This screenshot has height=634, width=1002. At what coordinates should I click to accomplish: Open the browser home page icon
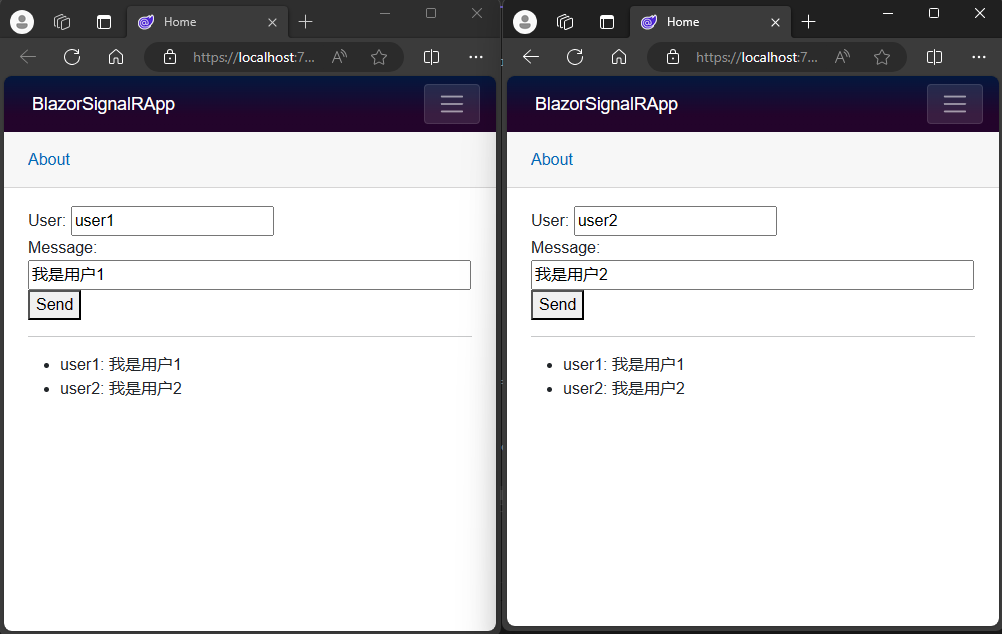(115, 57)
